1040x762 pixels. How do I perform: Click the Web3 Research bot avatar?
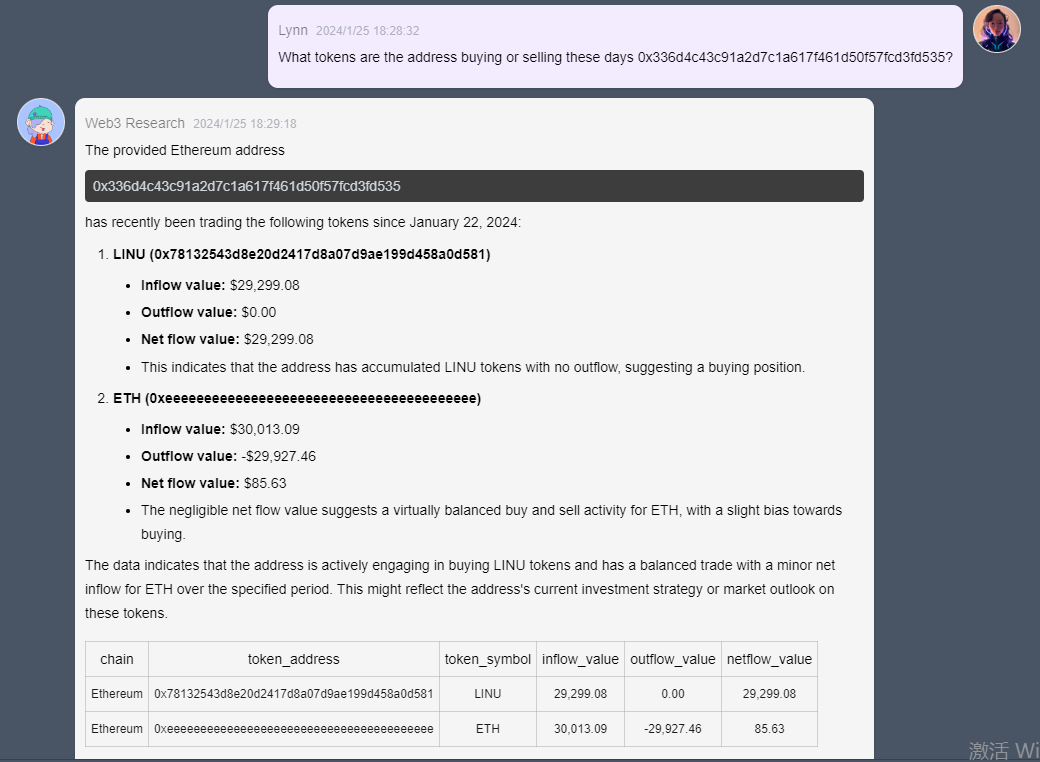click(x=41, y=122)
